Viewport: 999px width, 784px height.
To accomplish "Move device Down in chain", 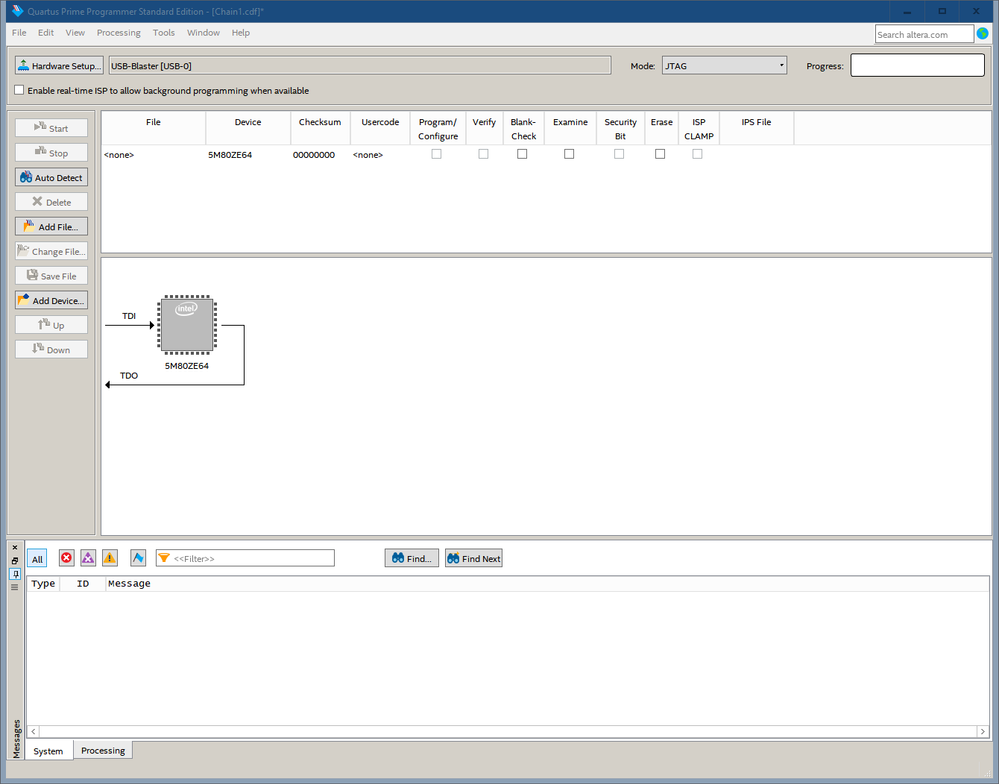I will (x=52, y=350).
